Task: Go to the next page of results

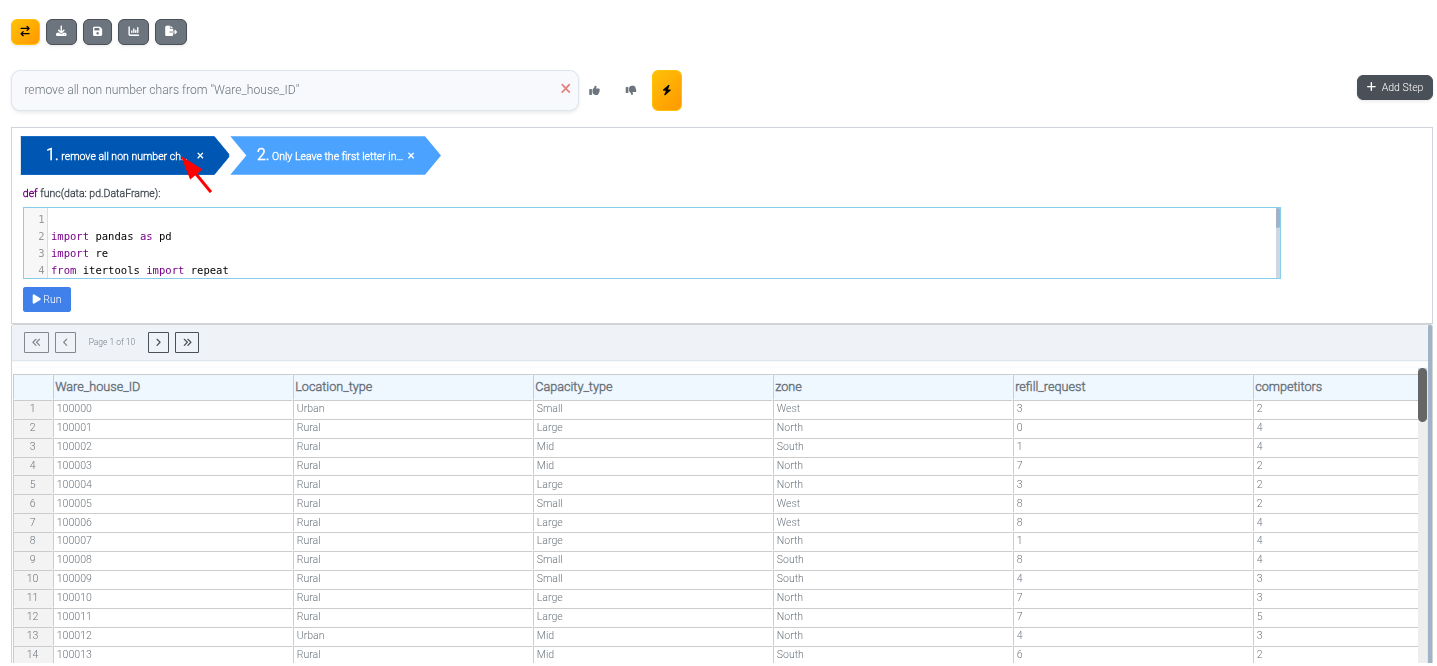Action: coord(158,342)
